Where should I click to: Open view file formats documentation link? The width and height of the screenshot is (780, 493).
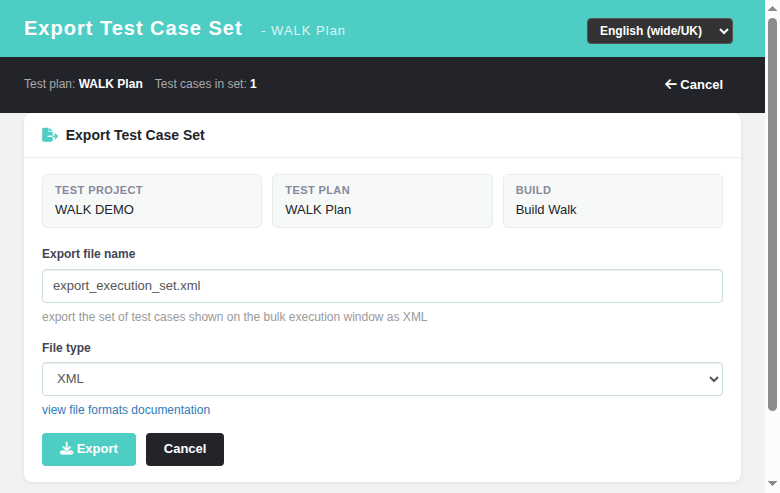126,410
